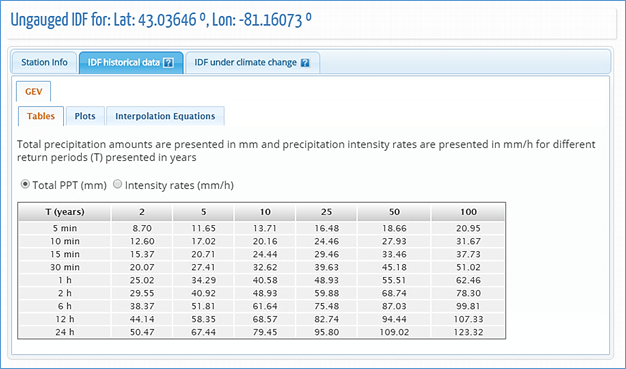626x369 pixels.
Task: Click the T (years) column header
Action: pos(65,212)
